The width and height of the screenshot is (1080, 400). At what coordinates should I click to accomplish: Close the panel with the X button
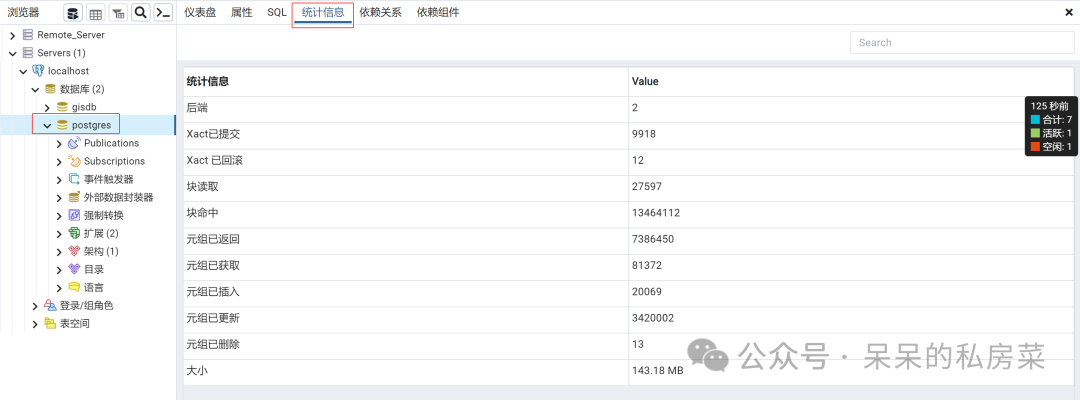click(x=1068, y=12)
